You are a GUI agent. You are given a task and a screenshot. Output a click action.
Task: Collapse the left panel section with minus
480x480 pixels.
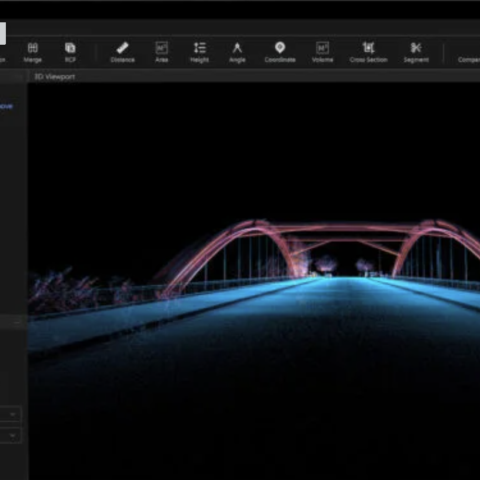click(17, 322)
